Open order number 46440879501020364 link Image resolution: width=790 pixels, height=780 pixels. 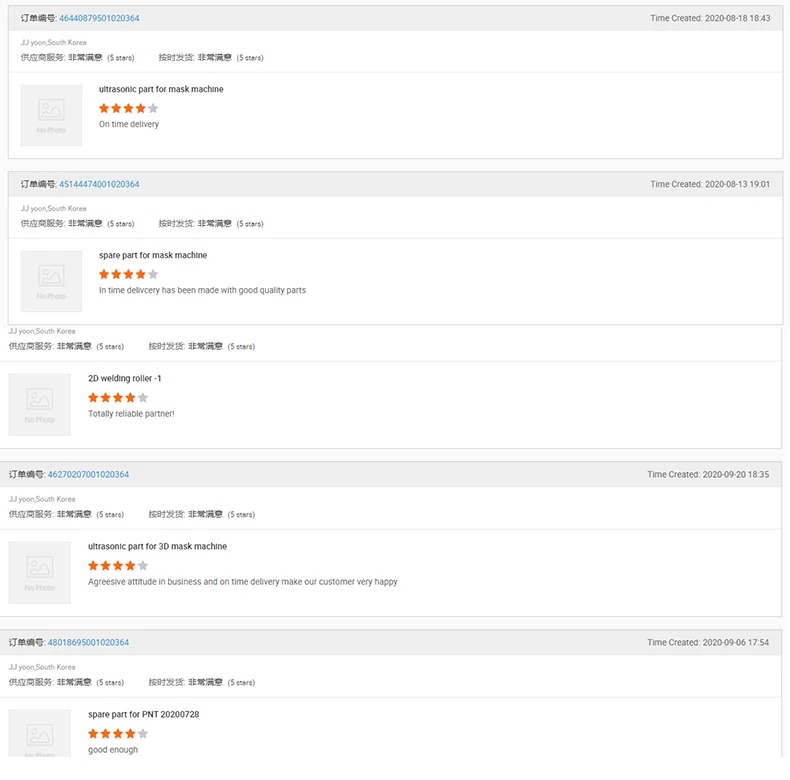[x=99, y=18]
